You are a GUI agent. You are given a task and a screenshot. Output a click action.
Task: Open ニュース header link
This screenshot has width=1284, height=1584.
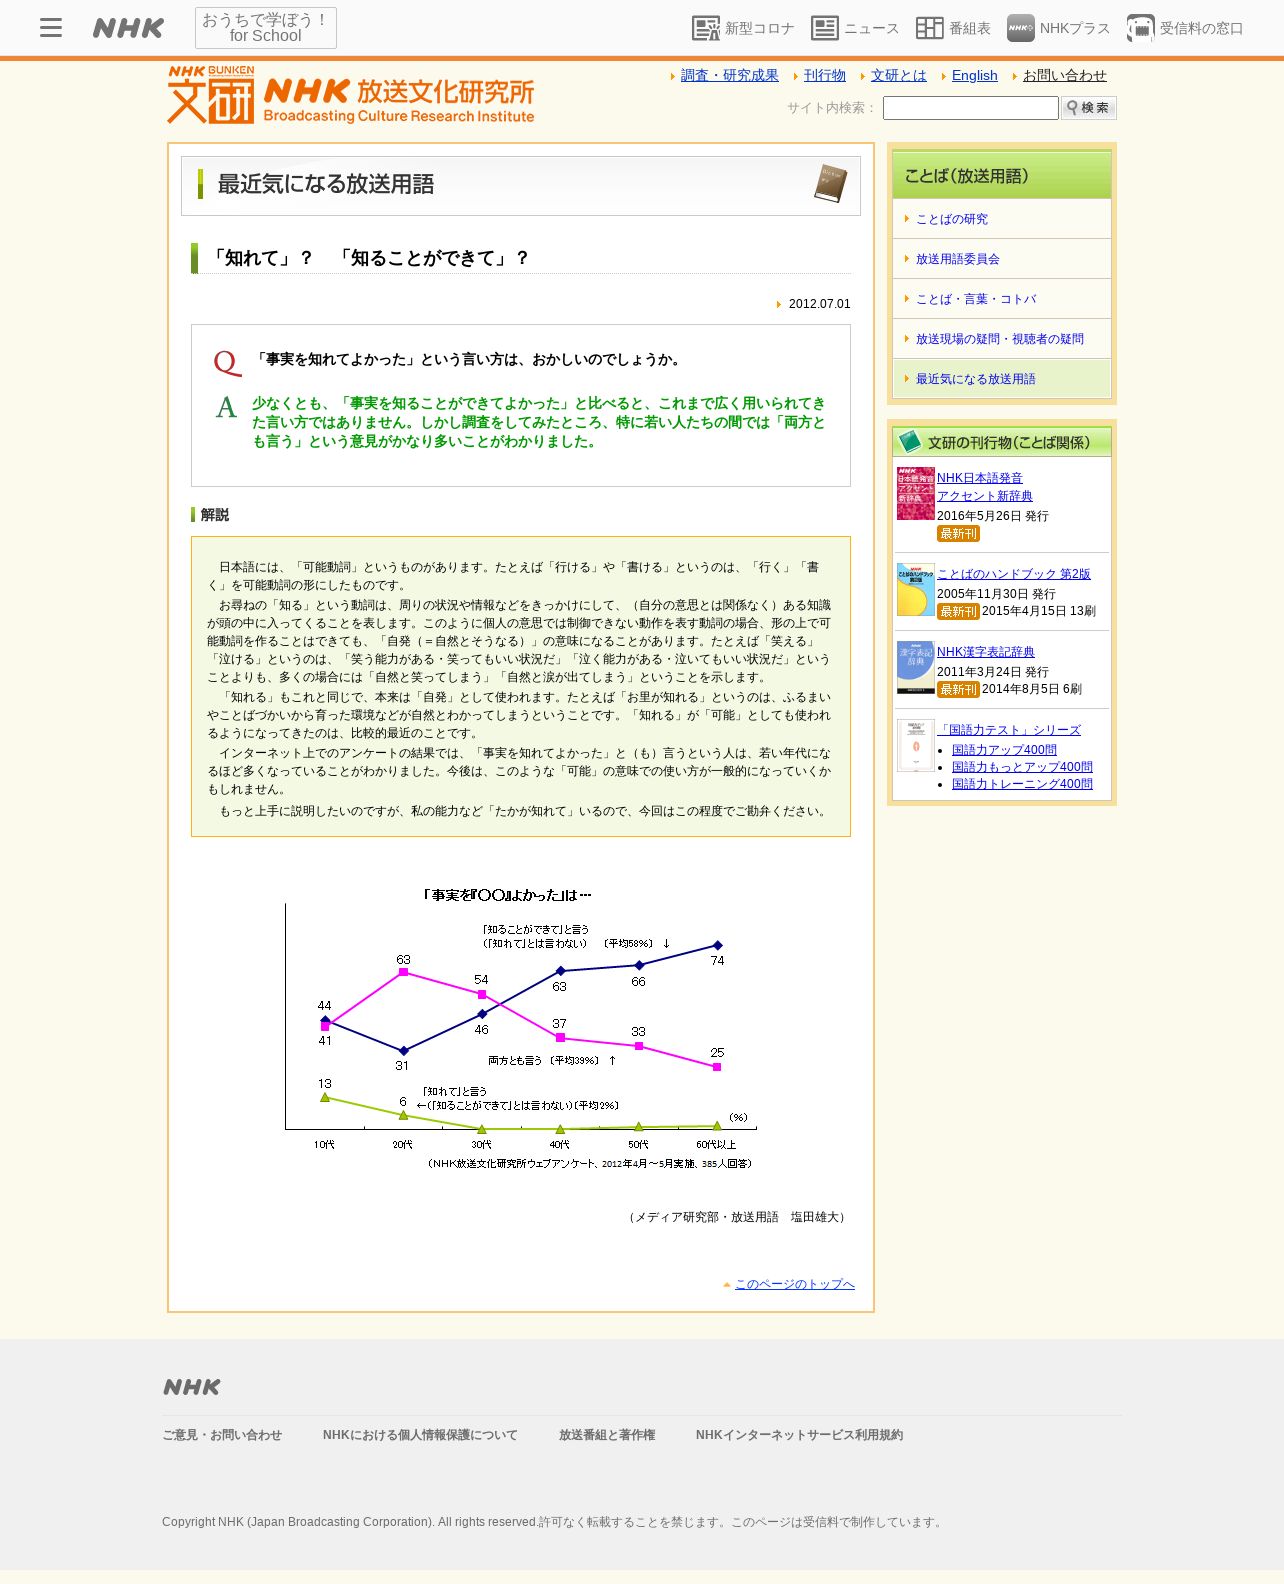point(872,28)
